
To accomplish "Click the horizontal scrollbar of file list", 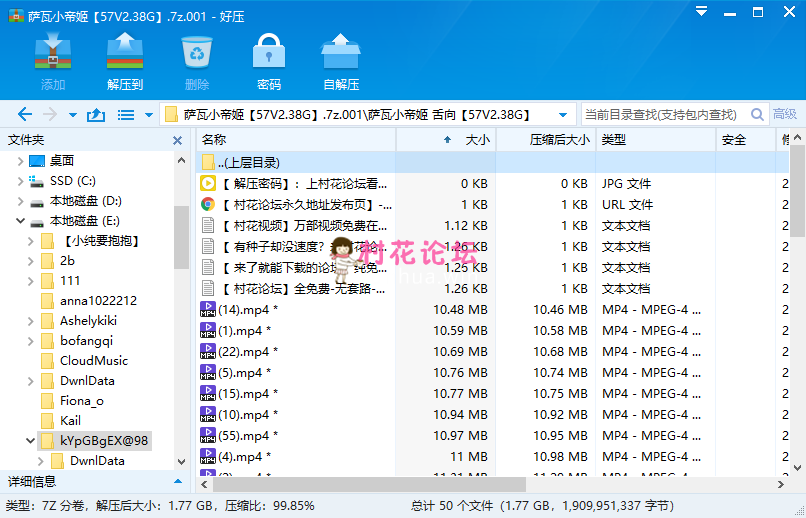I will coord(369,484).
